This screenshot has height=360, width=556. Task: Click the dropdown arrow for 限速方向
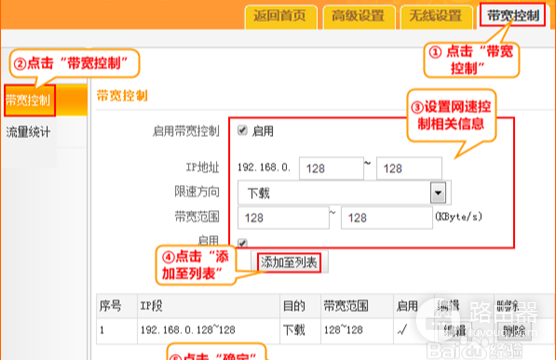pyautogui.click(x=438, y=193)
